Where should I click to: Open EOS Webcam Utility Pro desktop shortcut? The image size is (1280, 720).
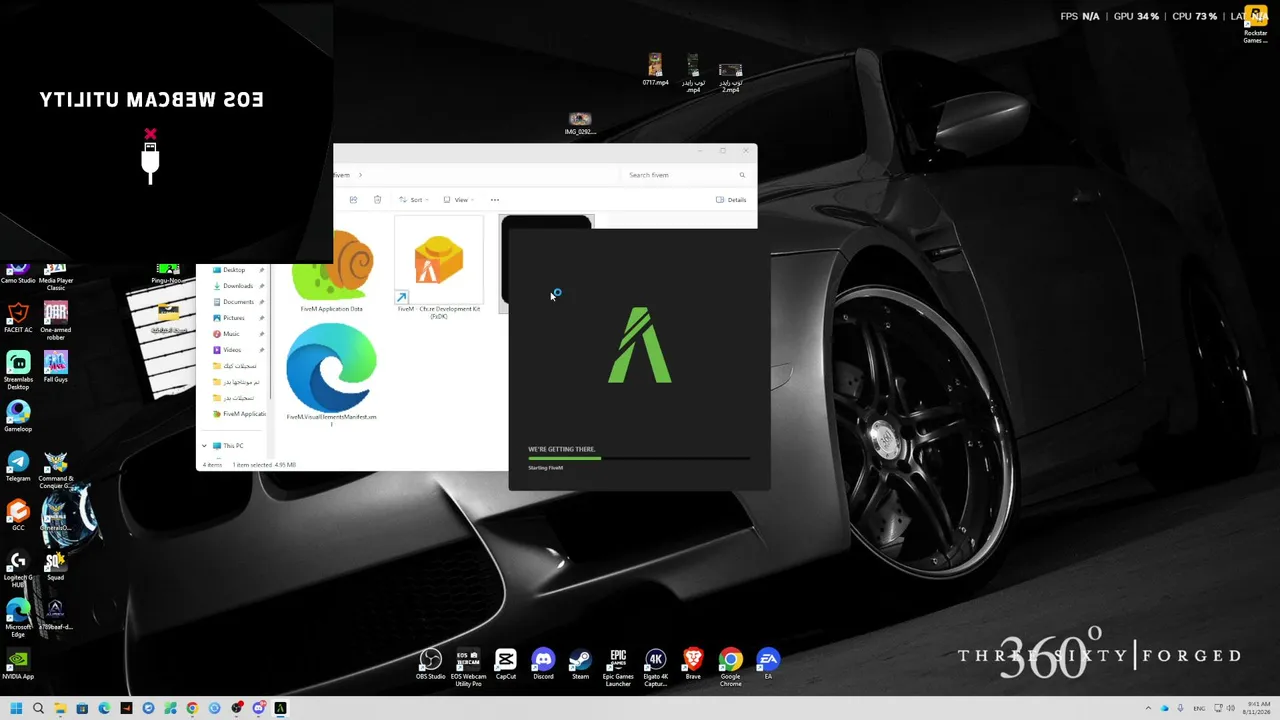pyautogui.click(x=468, y=667)
